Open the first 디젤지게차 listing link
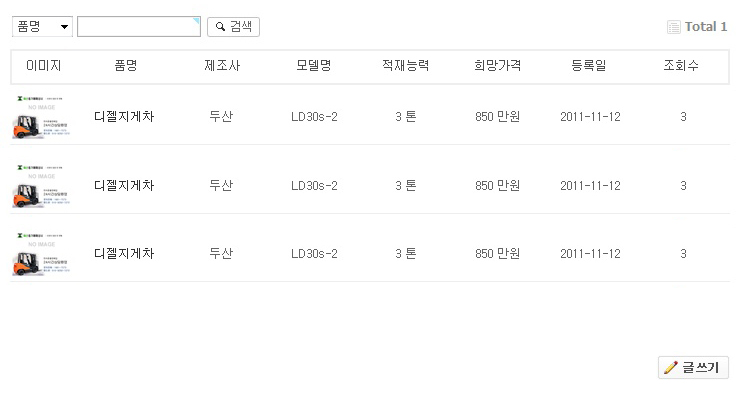743x400 pixels. (x=124, y=117)
